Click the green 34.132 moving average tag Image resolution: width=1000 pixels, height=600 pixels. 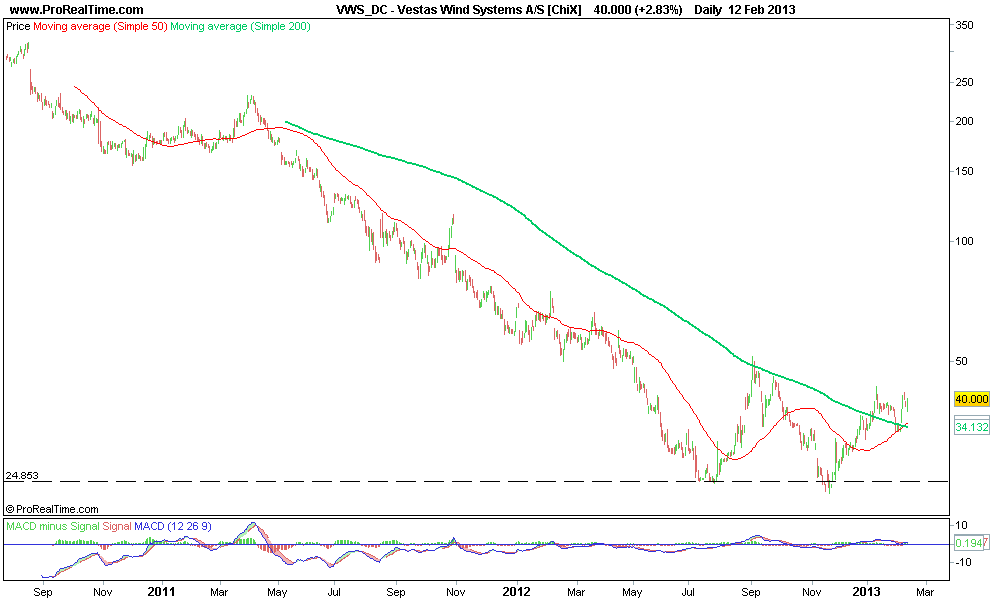click(971, 427)
